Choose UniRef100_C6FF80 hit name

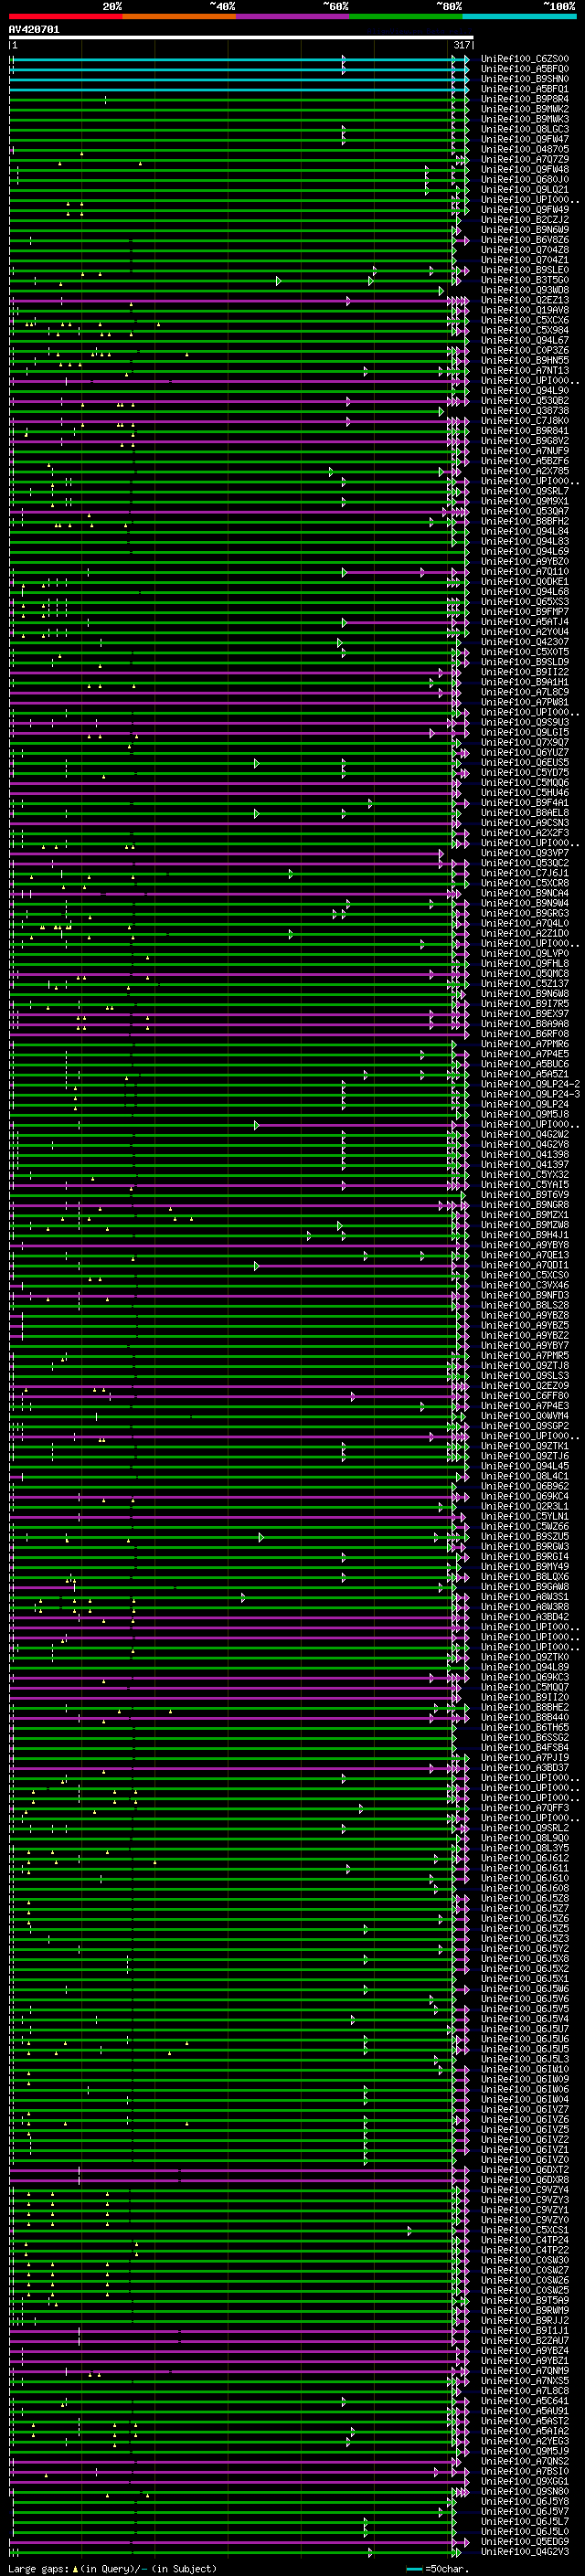click(x=524, y=1396)
